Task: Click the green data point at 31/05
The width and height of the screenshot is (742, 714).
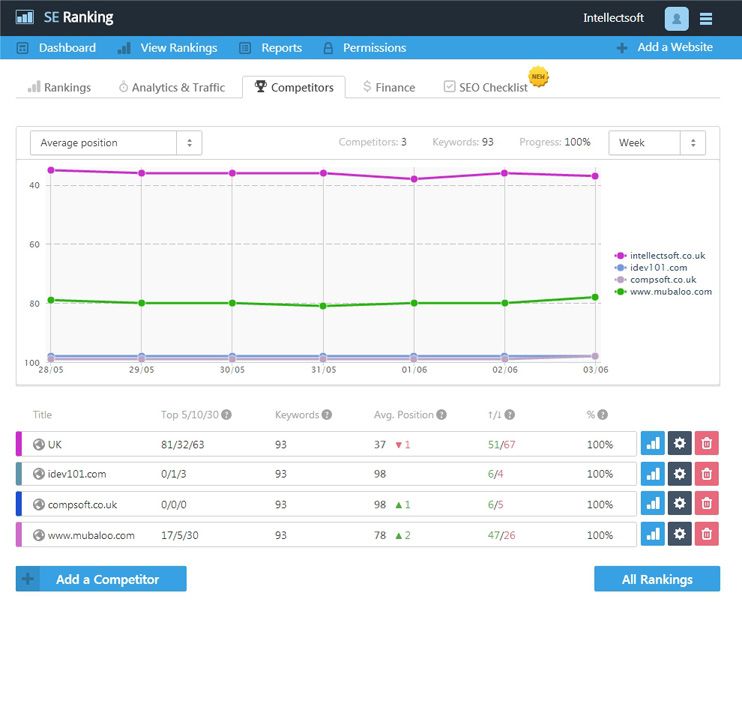Action: 323,306
